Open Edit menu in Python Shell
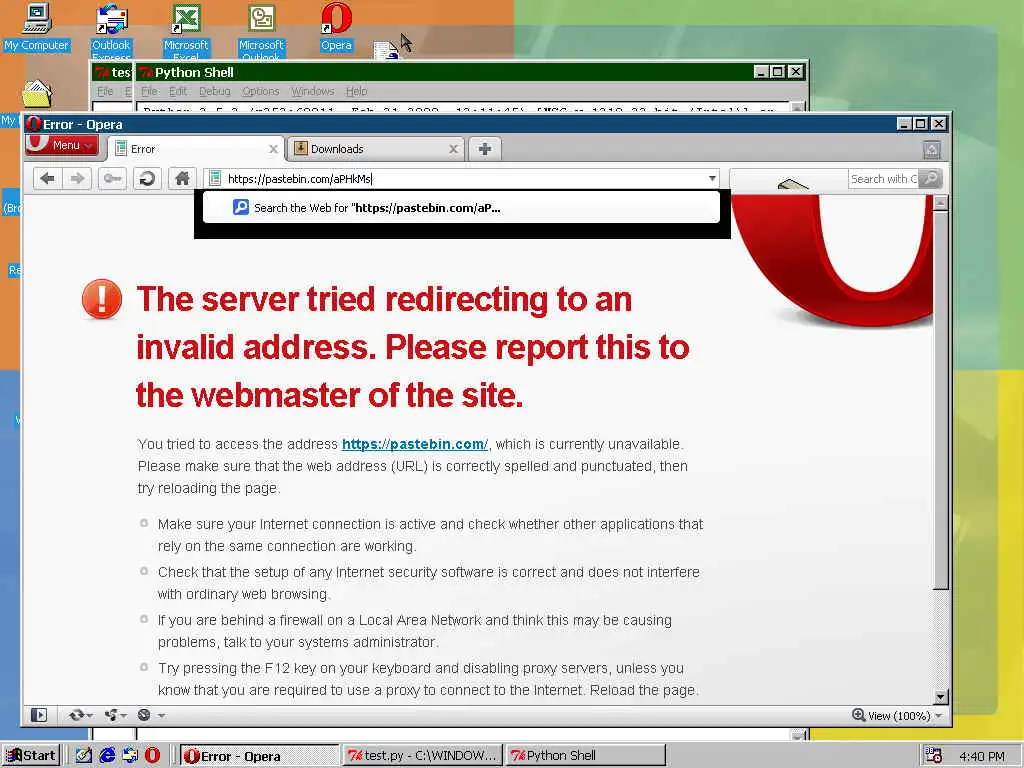The image size is (1024, 768). (178, 91)
